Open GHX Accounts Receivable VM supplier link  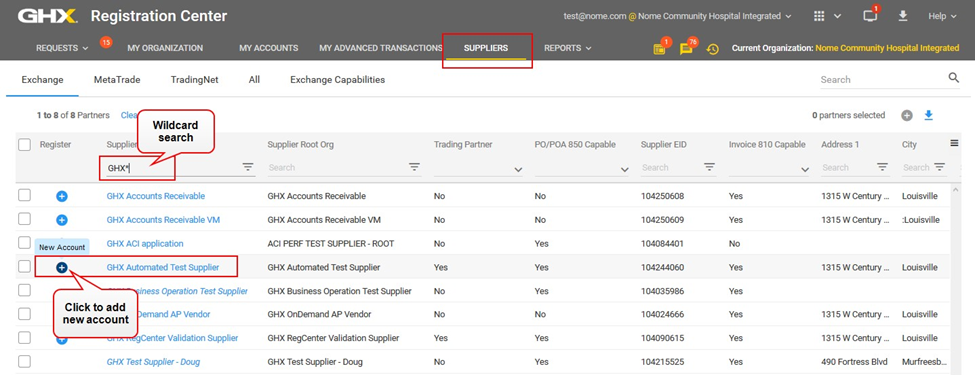pyautogui.click(x=163, y=220)
